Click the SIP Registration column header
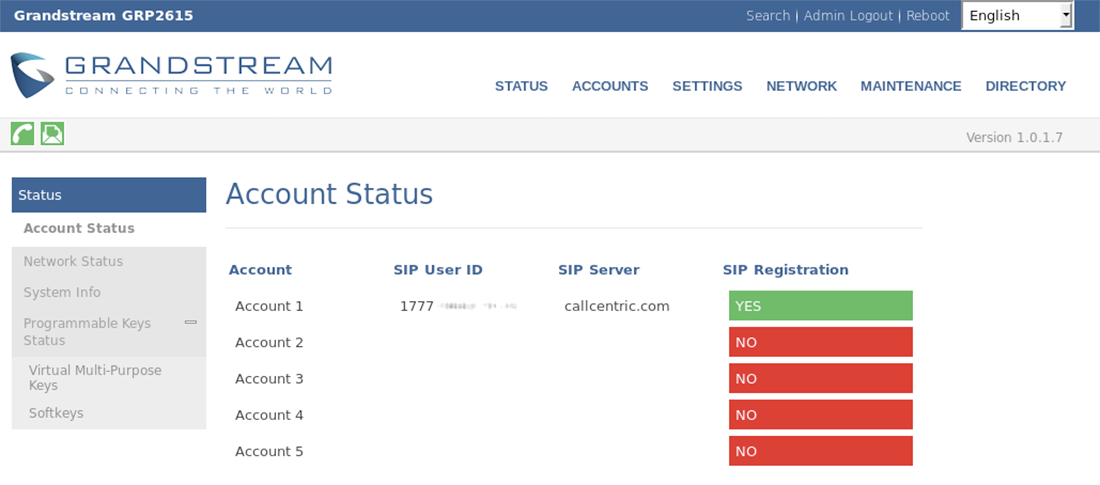This screenshot has width=1100, height=485. coord(786,270)
